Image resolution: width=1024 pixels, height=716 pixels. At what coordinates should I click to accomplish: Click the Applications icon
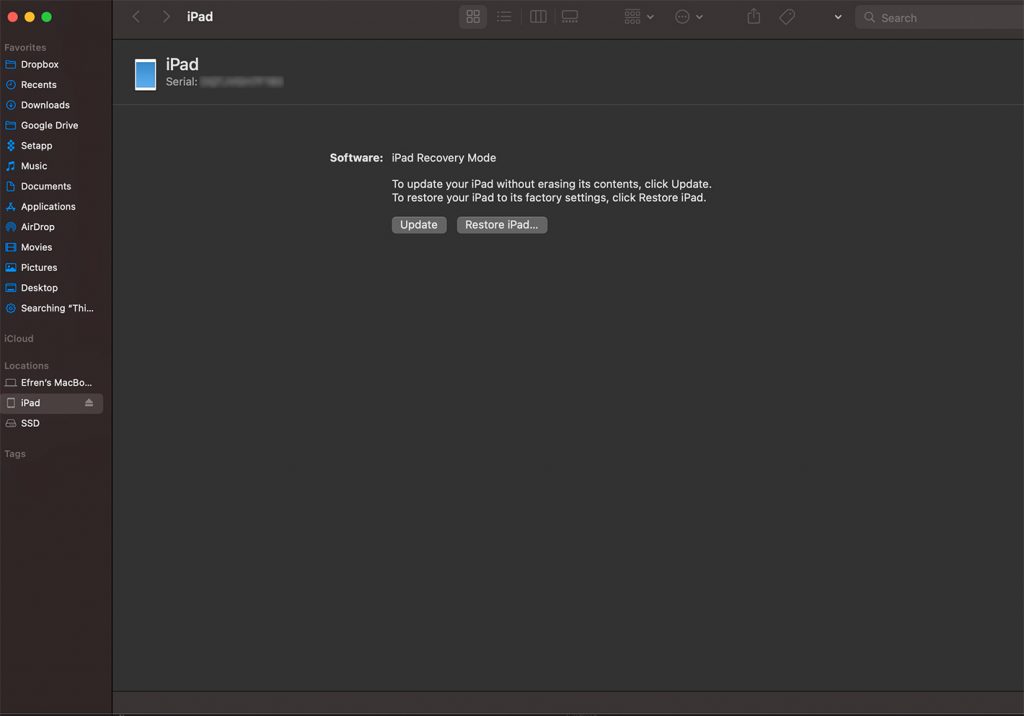click(10, 206)
